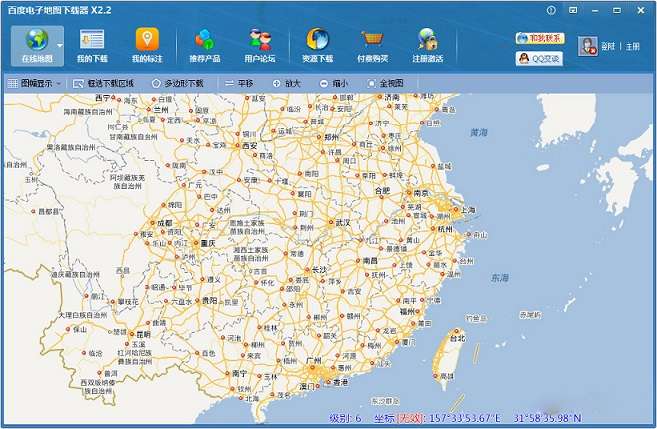The image size is (657, 429).
Task: Switch to the 缩小 zoom-out tool
Action: [x=334, y=83]
